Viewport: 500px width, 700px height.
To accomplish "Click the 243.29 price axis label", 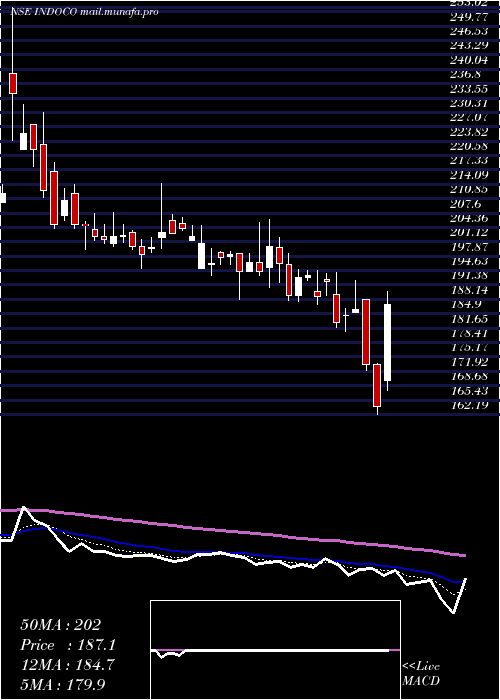I will tap(471, 46).
